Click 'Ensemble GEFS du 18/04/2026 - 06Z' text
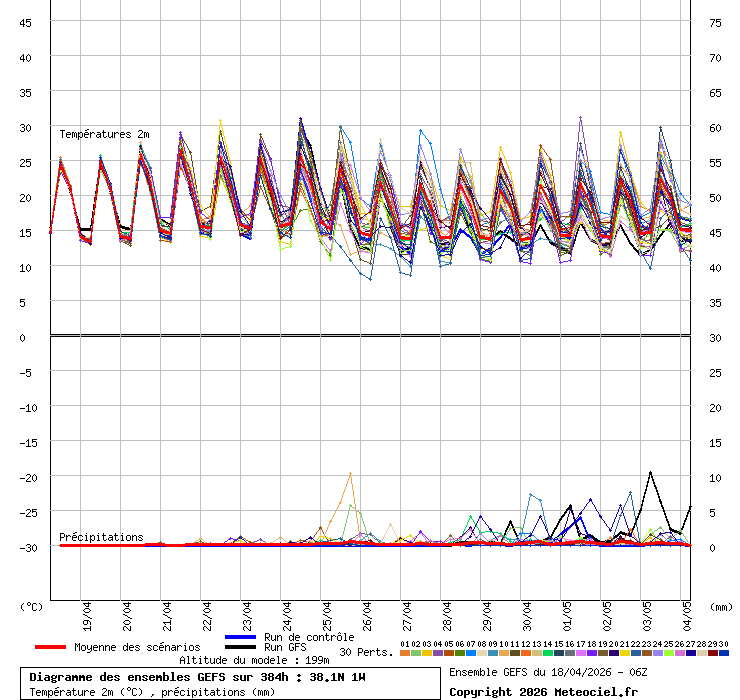This screenshot has height=700, width=740. [x=547, y=672]
